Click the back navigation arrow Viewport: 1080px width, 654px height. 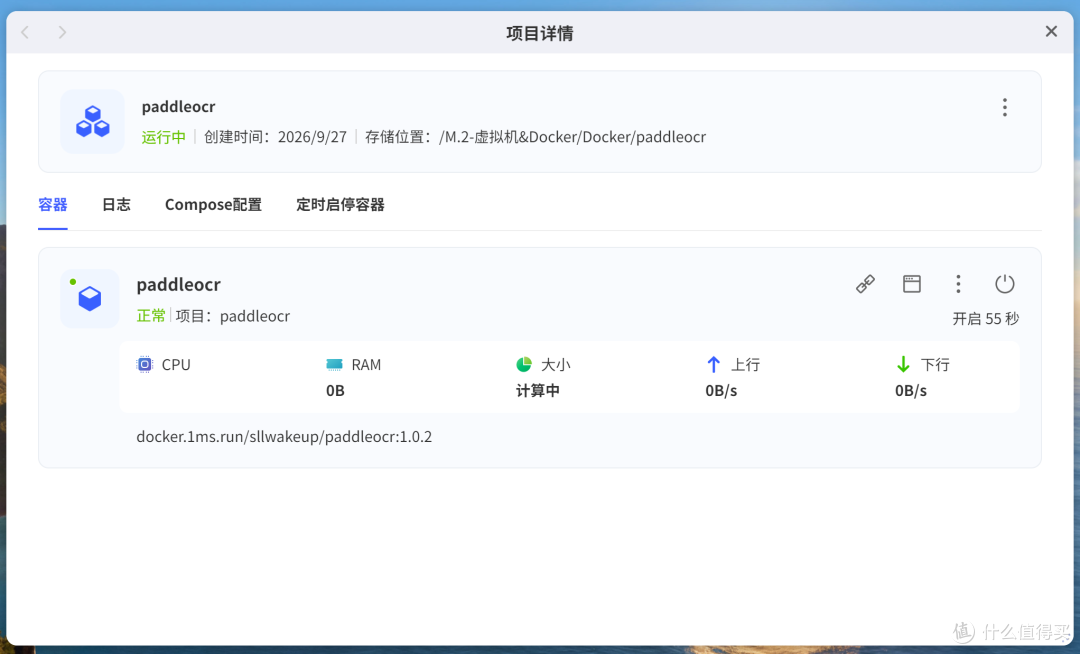coord(25,32)
